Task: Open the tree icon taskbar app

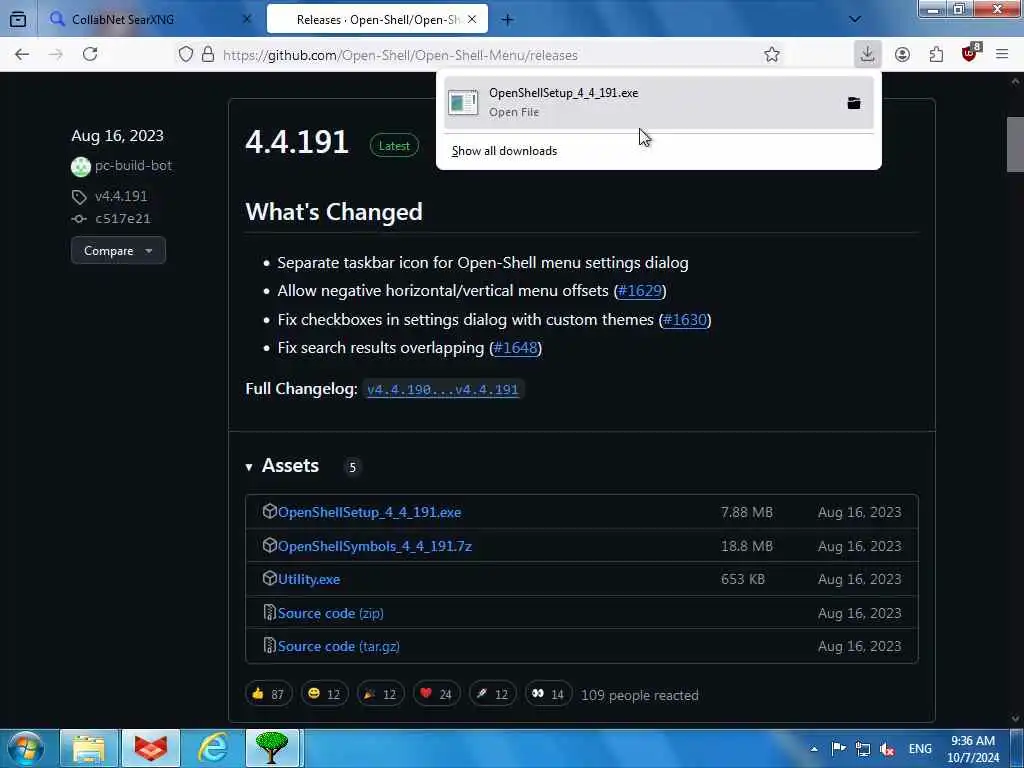Action: [273, 748]
